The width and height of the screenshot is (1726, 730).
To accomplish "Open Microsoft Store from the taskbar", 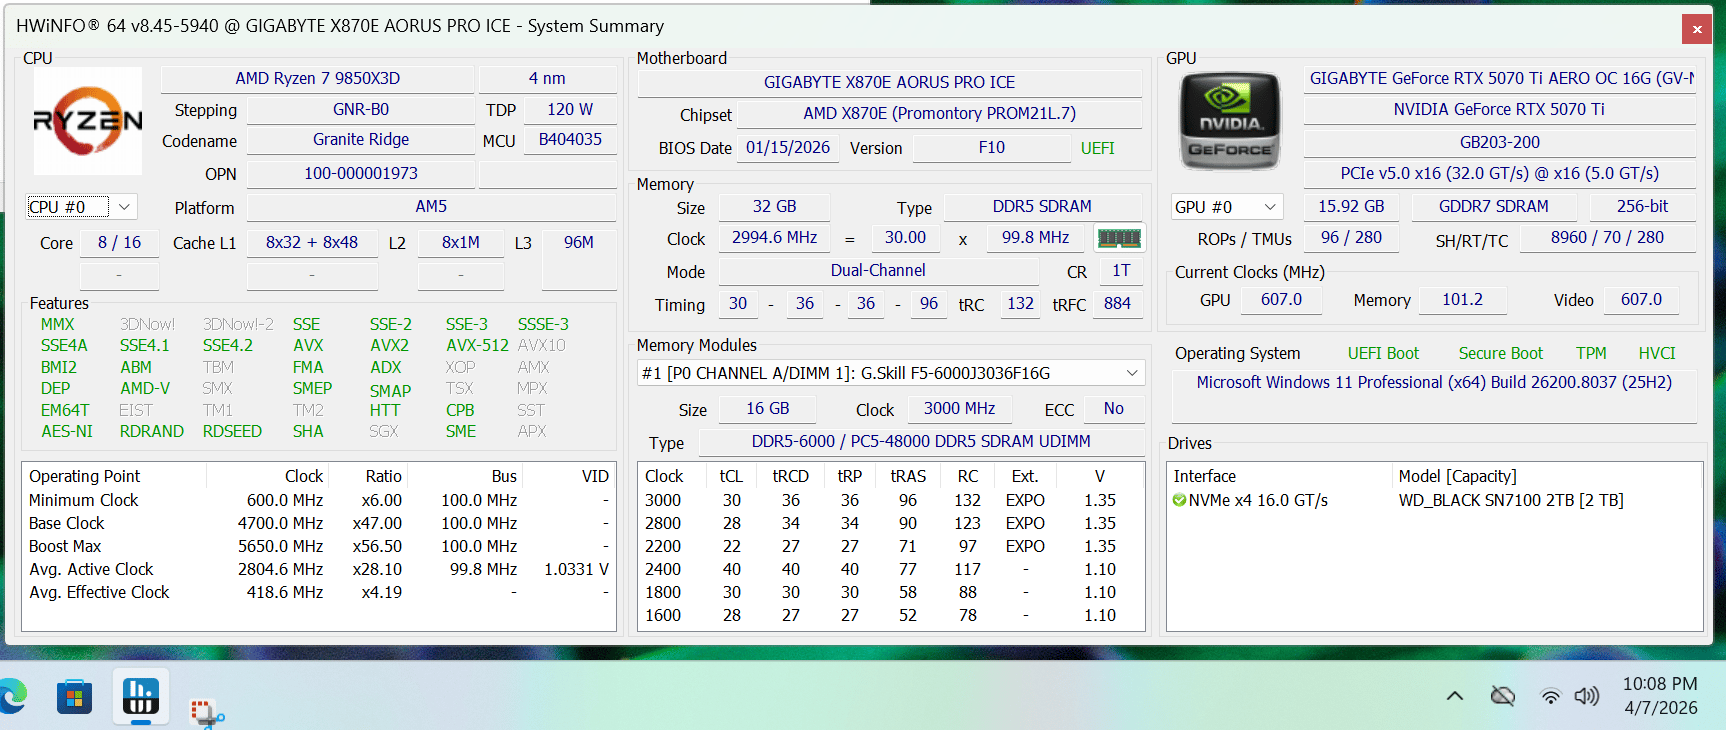I will coord(75,696).
